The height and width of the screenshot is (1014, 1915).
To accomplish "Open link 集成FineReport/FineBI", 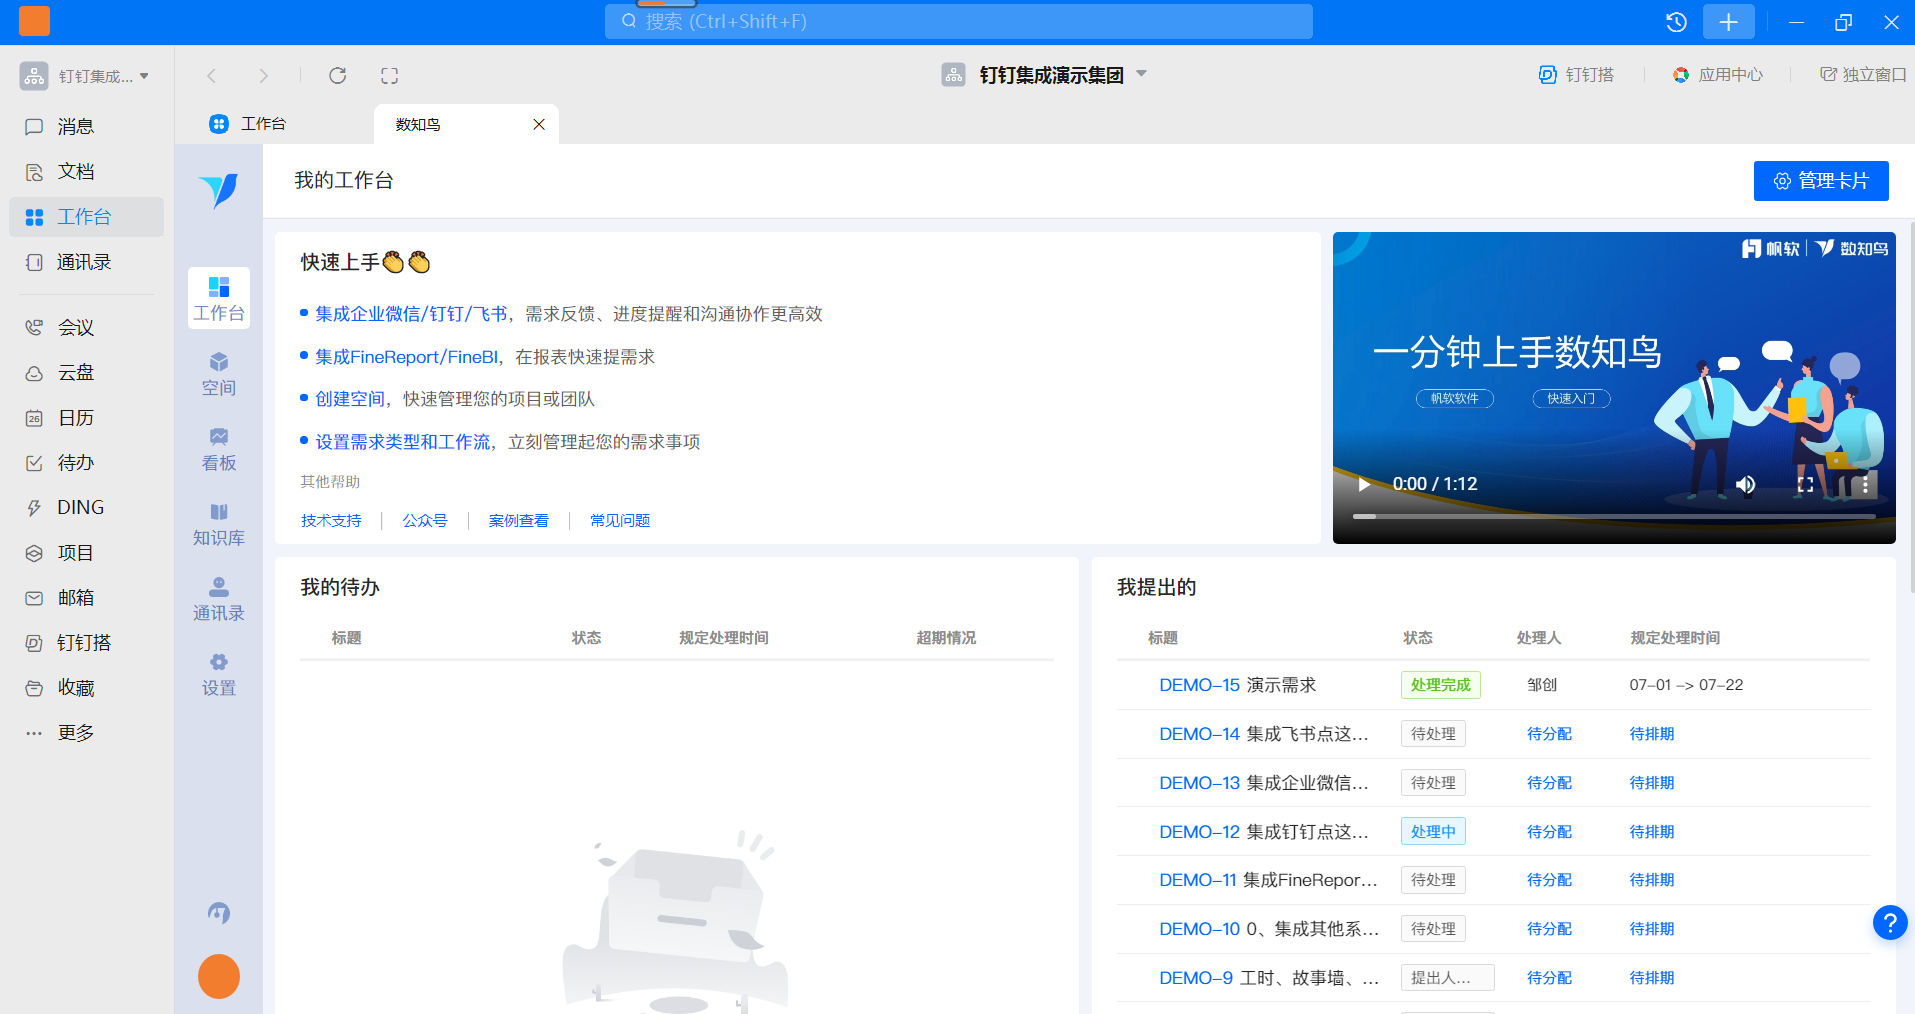I will [x=406, y=357].
